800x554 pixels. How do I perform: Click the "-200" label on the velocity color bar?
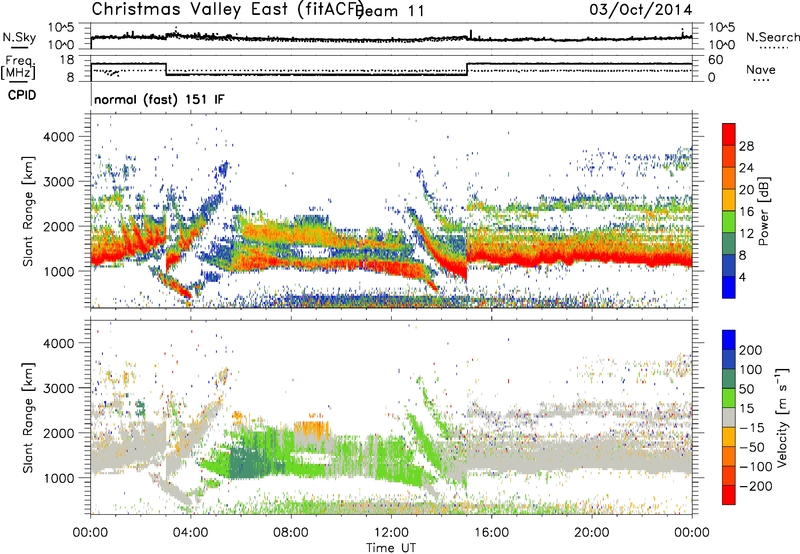point(756,486)
